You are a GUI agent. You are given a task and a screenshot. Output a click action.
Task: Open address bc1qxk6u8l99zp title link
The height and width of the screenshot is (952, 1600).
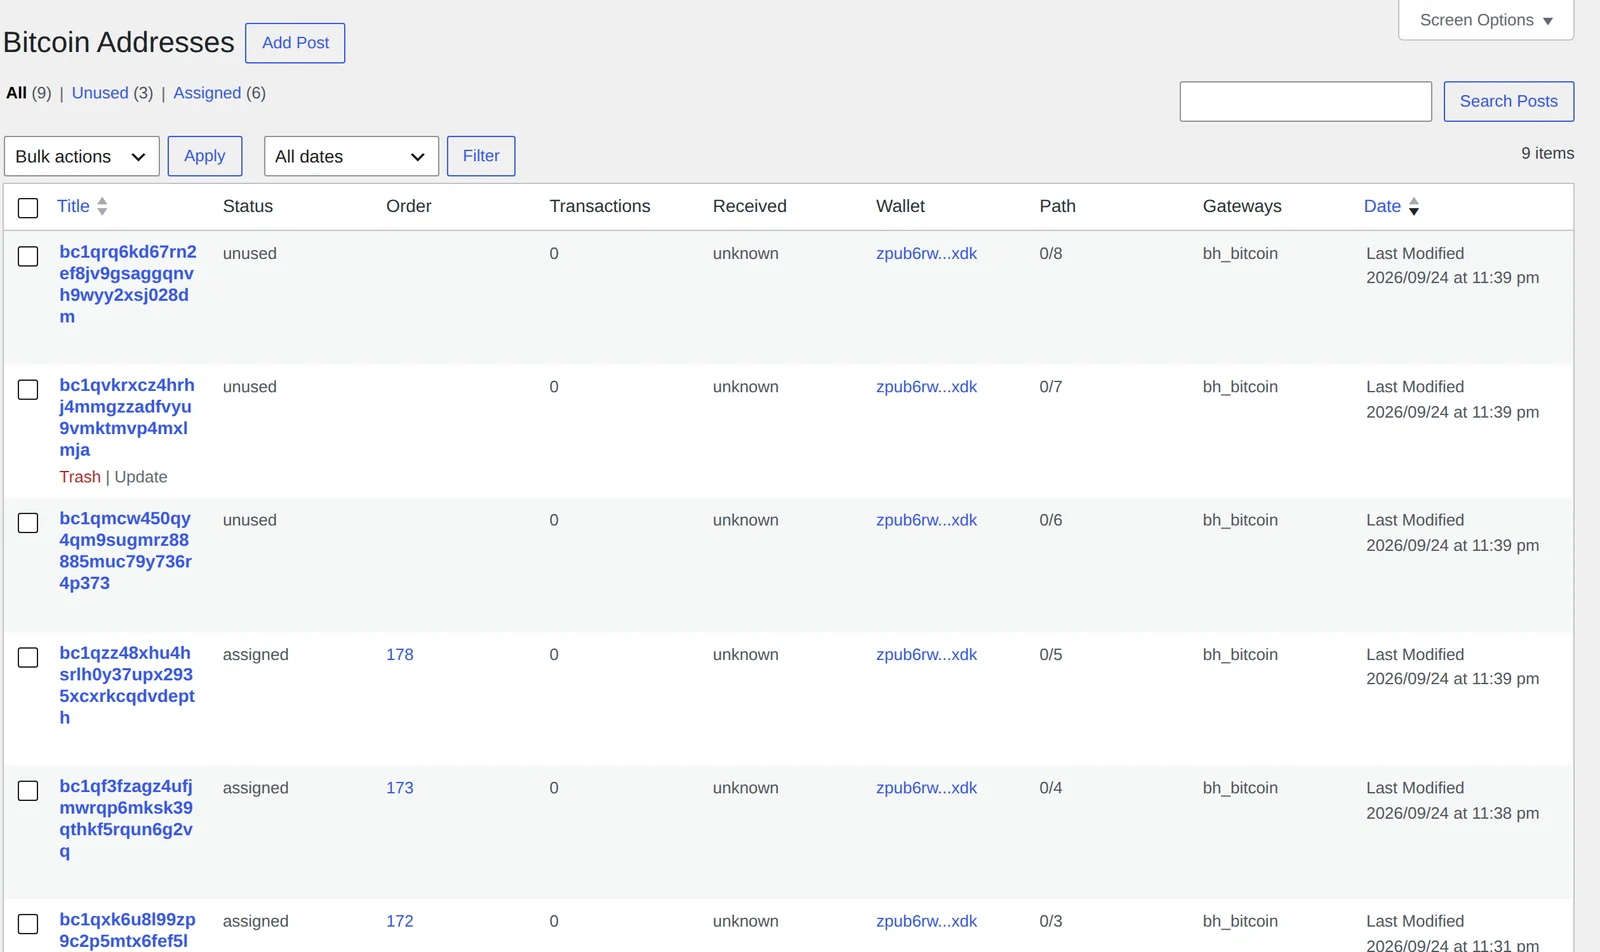coord(127,930)
